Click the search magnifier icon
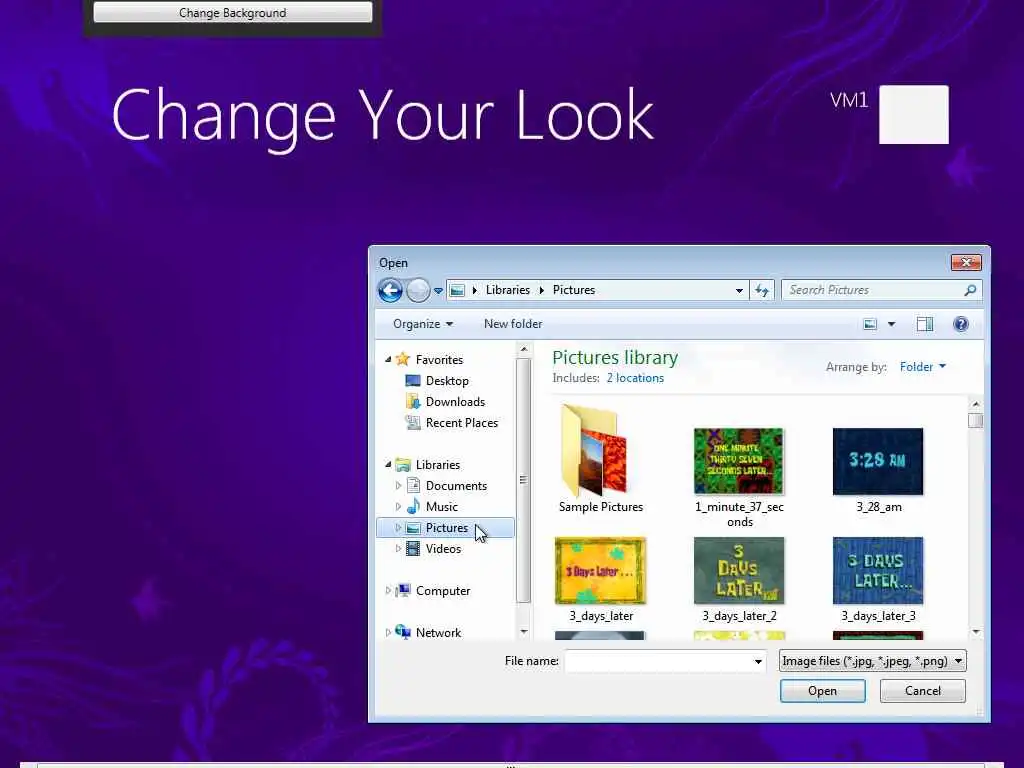 tap(970, 290)
